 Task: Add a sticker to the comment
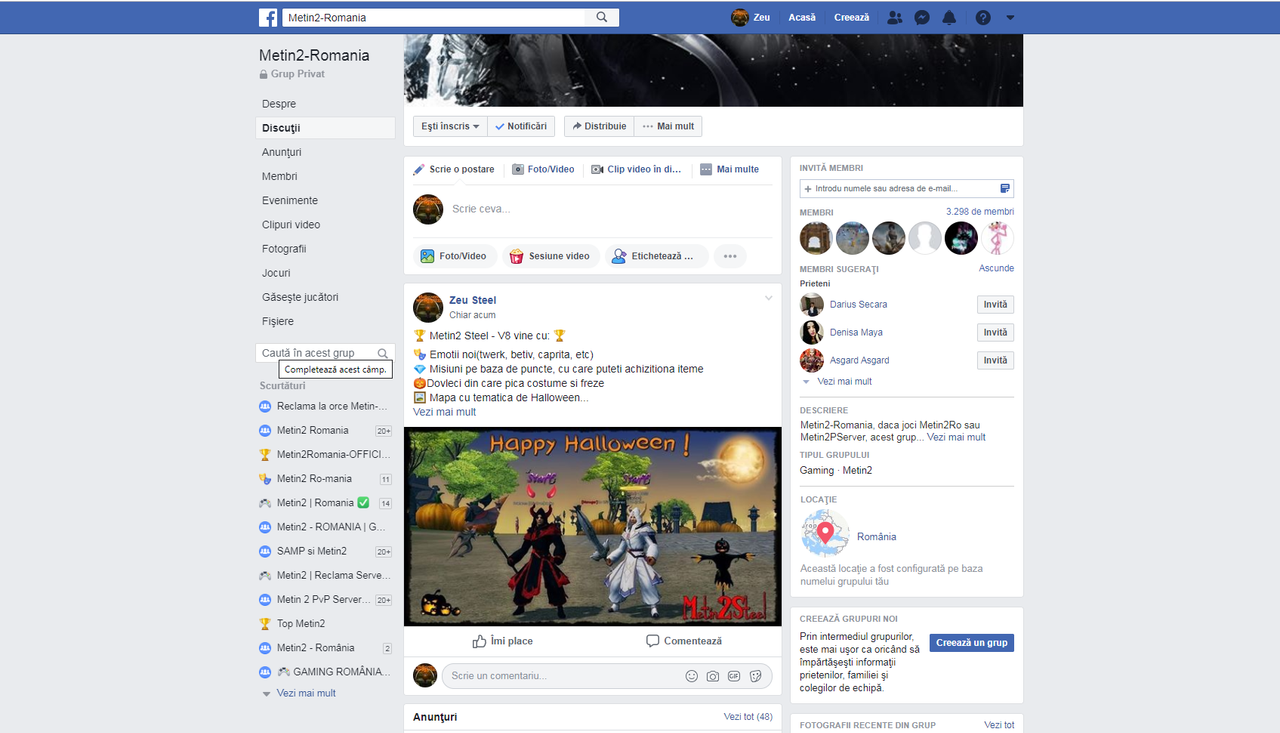tap(756, 676)
